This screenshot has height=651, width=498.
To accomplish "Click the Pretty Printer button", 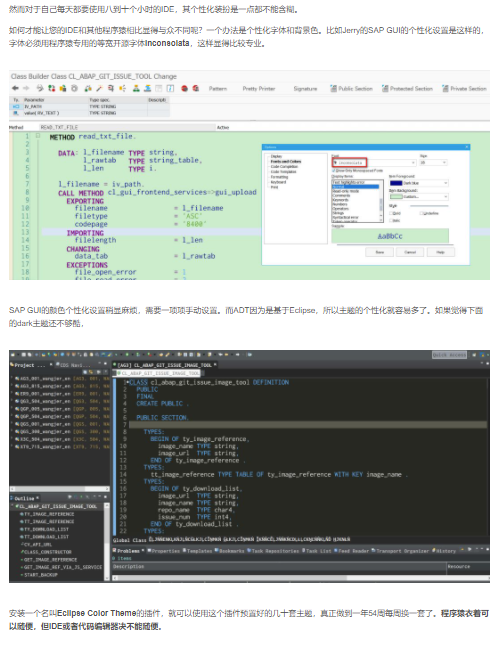I will click(x=259, y=88).
